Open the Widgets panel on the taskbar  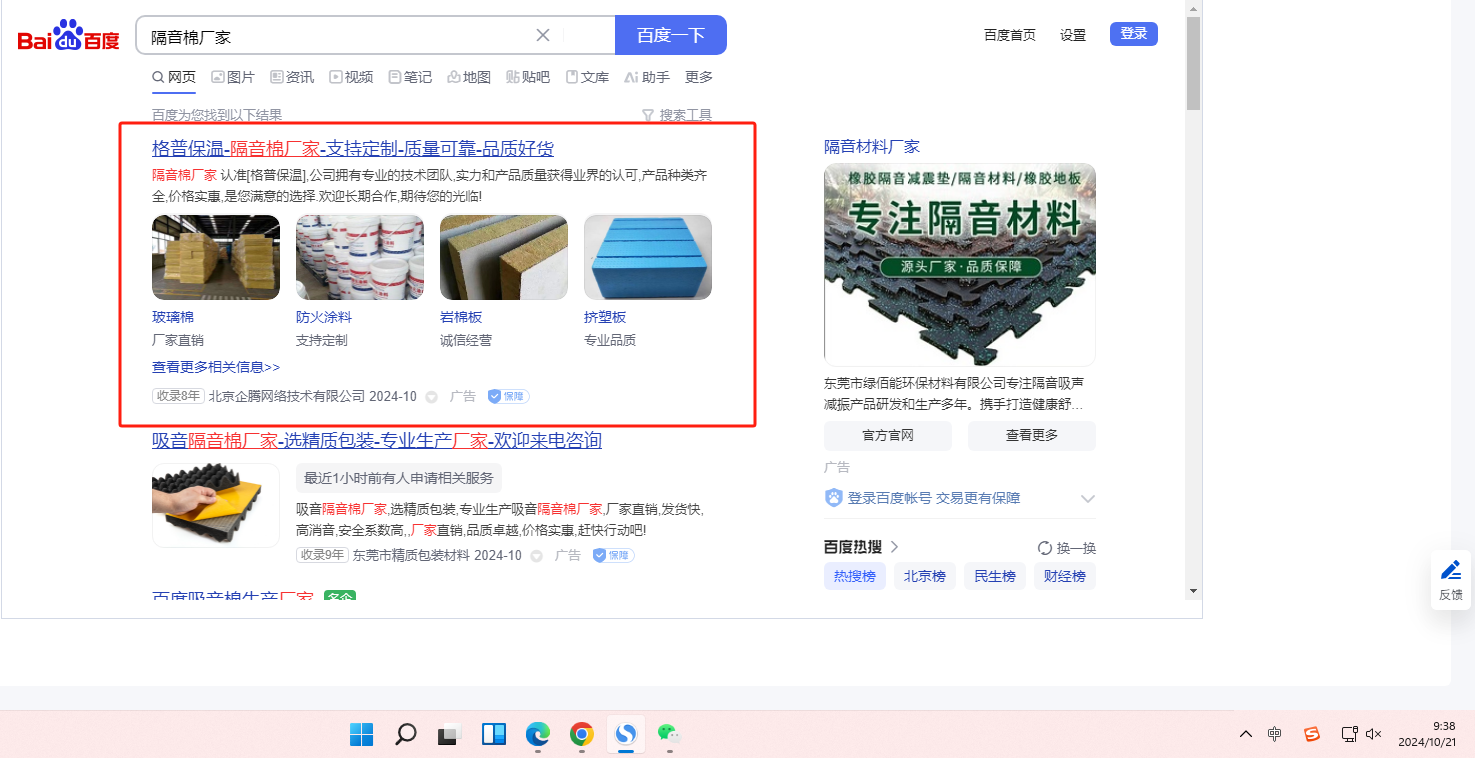click(x=494, y=735)
